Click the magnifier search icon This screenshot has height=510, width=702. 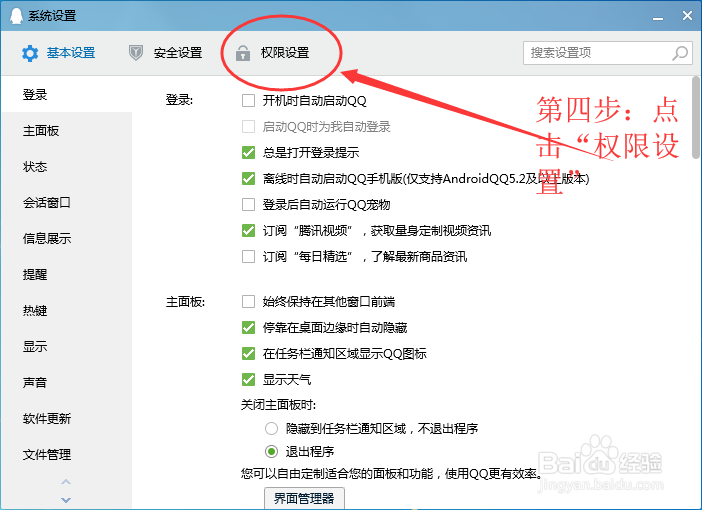tap(680, 53)
